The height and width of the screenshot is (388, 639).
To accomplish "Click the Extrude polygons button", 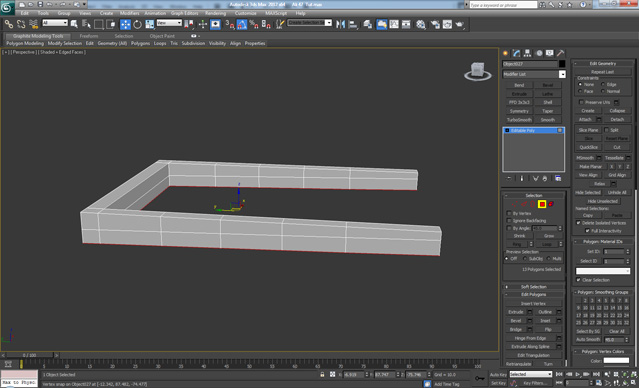I will [x=516, y=312].
